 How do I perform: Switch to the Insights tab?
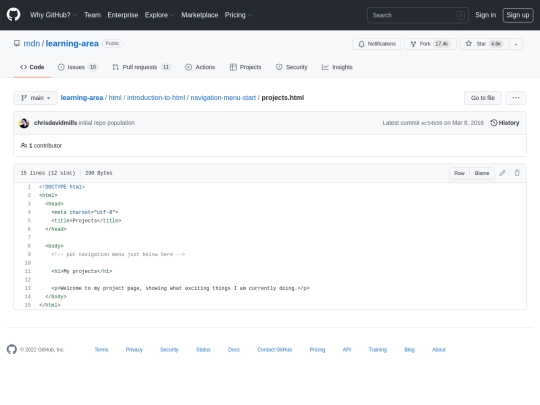click(337, 67)
